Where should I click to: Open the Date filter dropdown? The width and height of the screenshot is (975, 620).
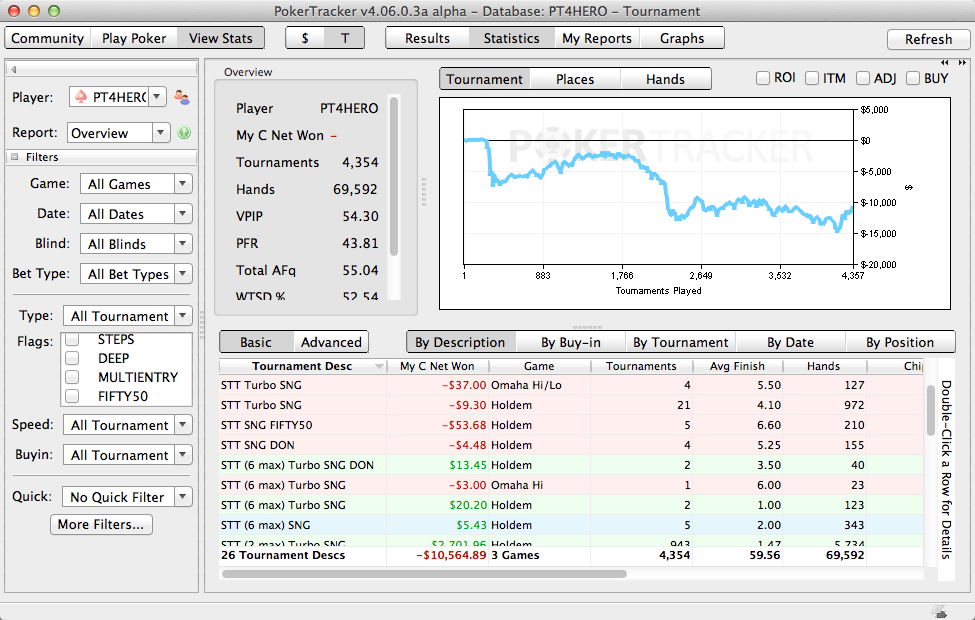[136, 214]
